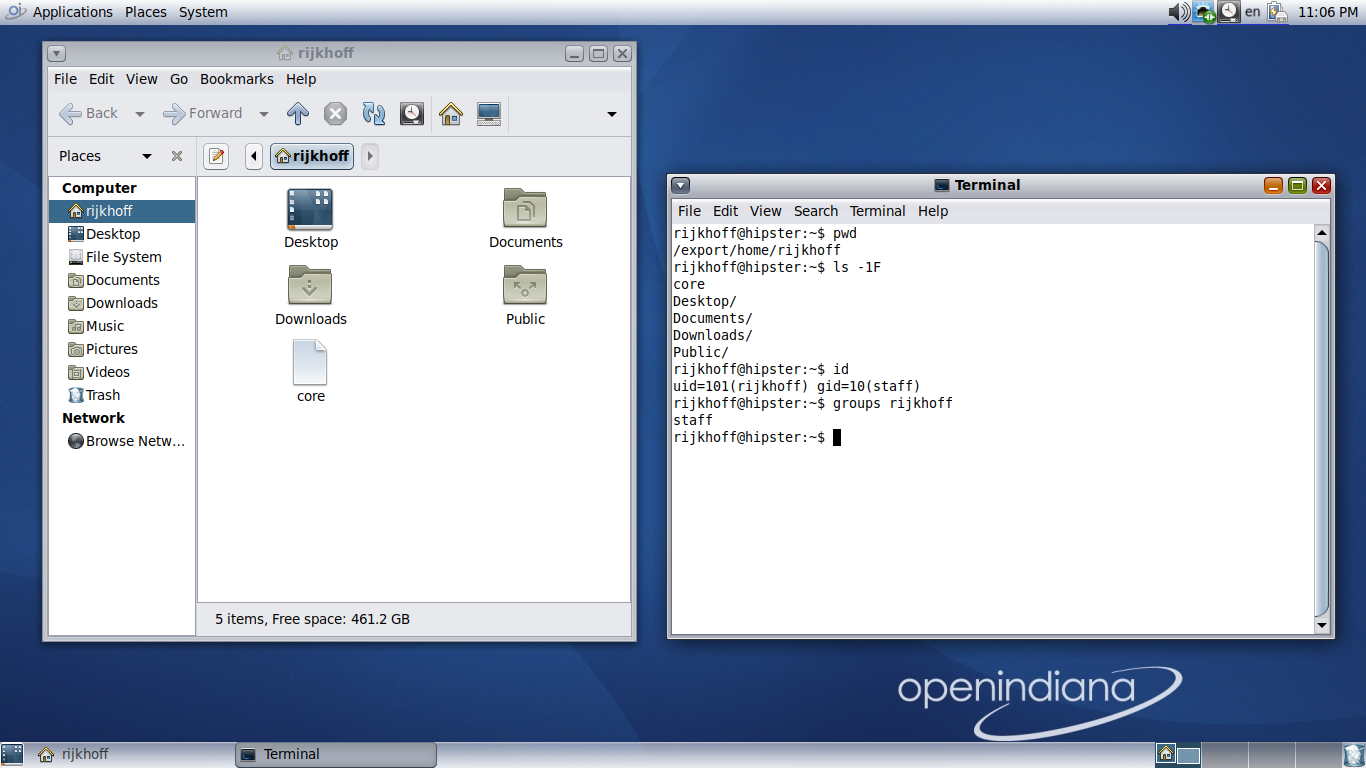Open the Back history dropdown arrow

(140, 114)
